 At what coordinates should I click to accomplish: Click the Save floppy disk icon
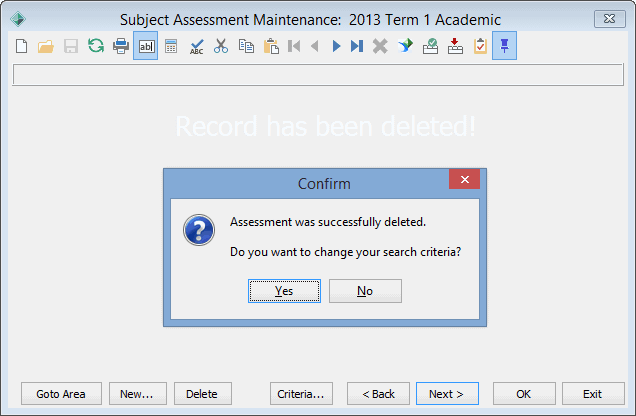tap(71, 46)
